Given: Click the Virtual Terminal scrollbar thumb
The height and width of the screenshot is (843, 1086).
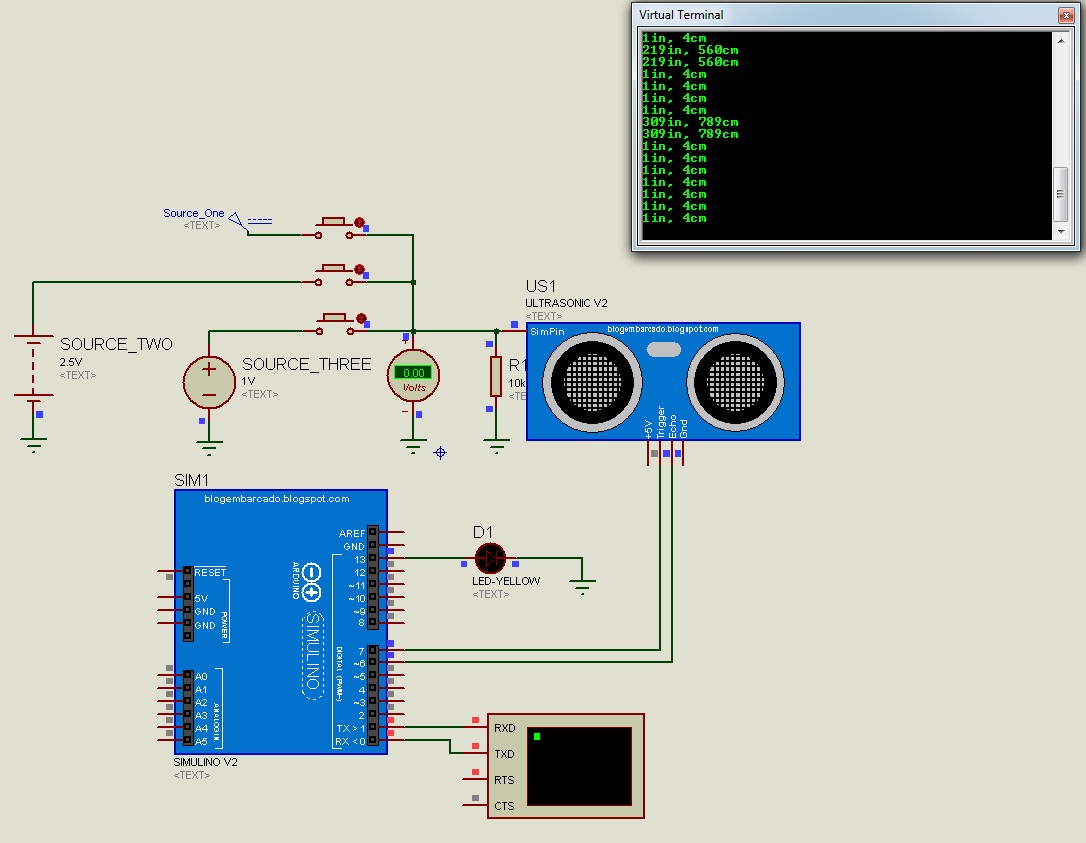Looking at the screenshot, I should 1059,195.
